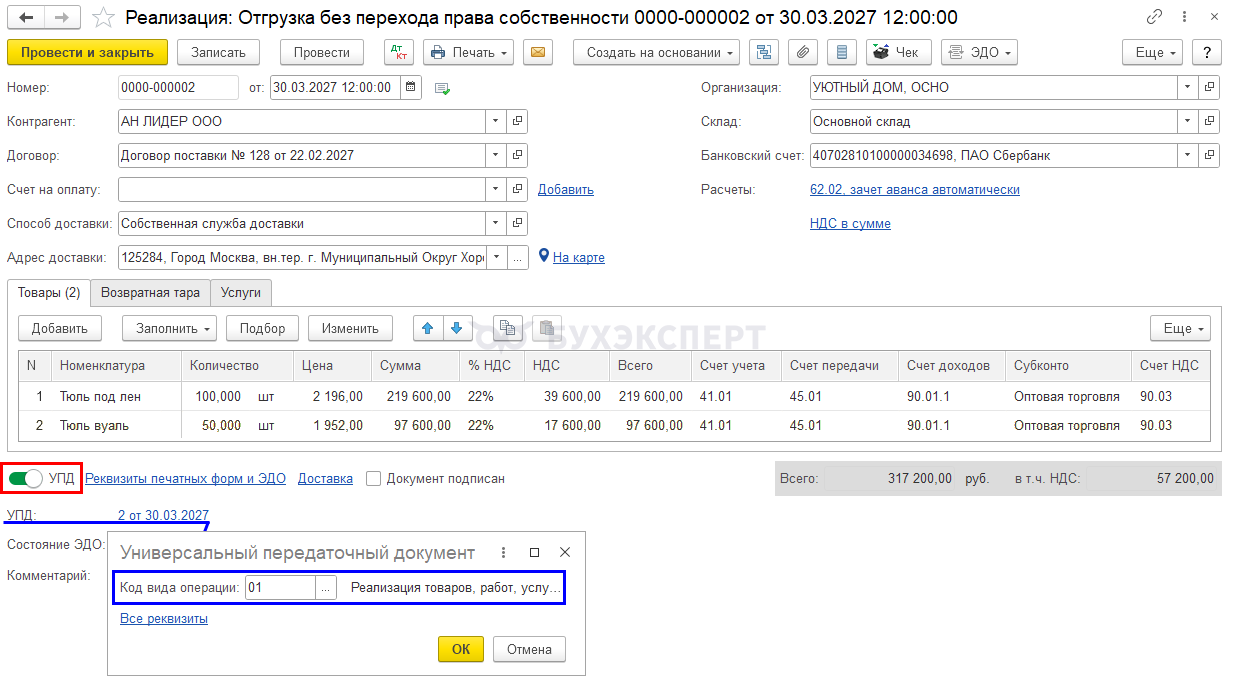Screen dimensions: 1234x676
Task: Open related documents structure icon
Action: click(765, 52)
